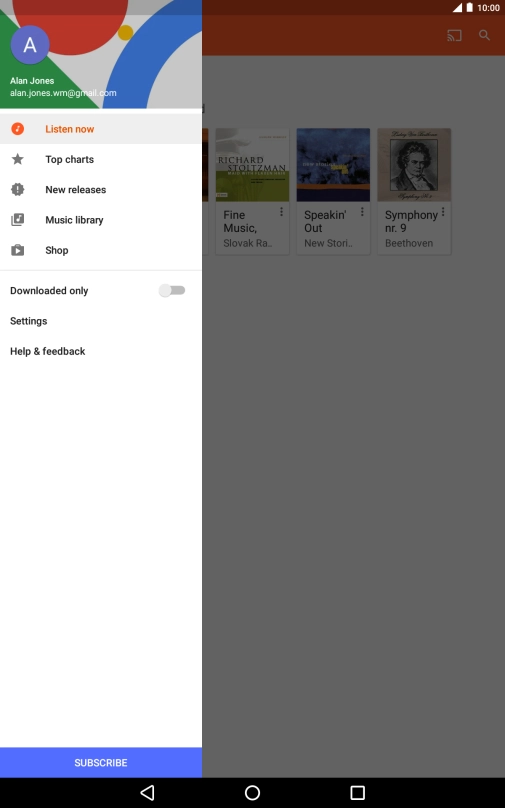505x808 pixels.
Task: Tap Alan Jones profile avatar
Action: (x=30, y=45)
